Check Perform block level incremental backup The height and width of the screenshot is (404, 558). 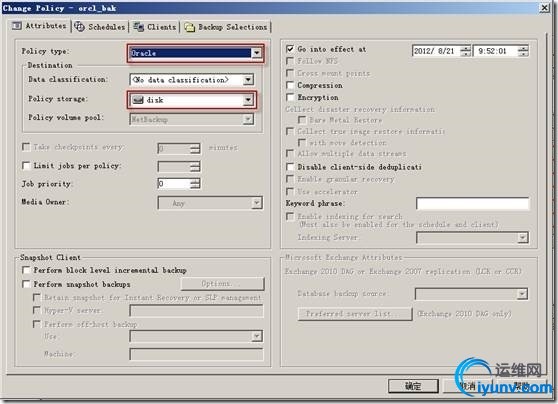26,270
